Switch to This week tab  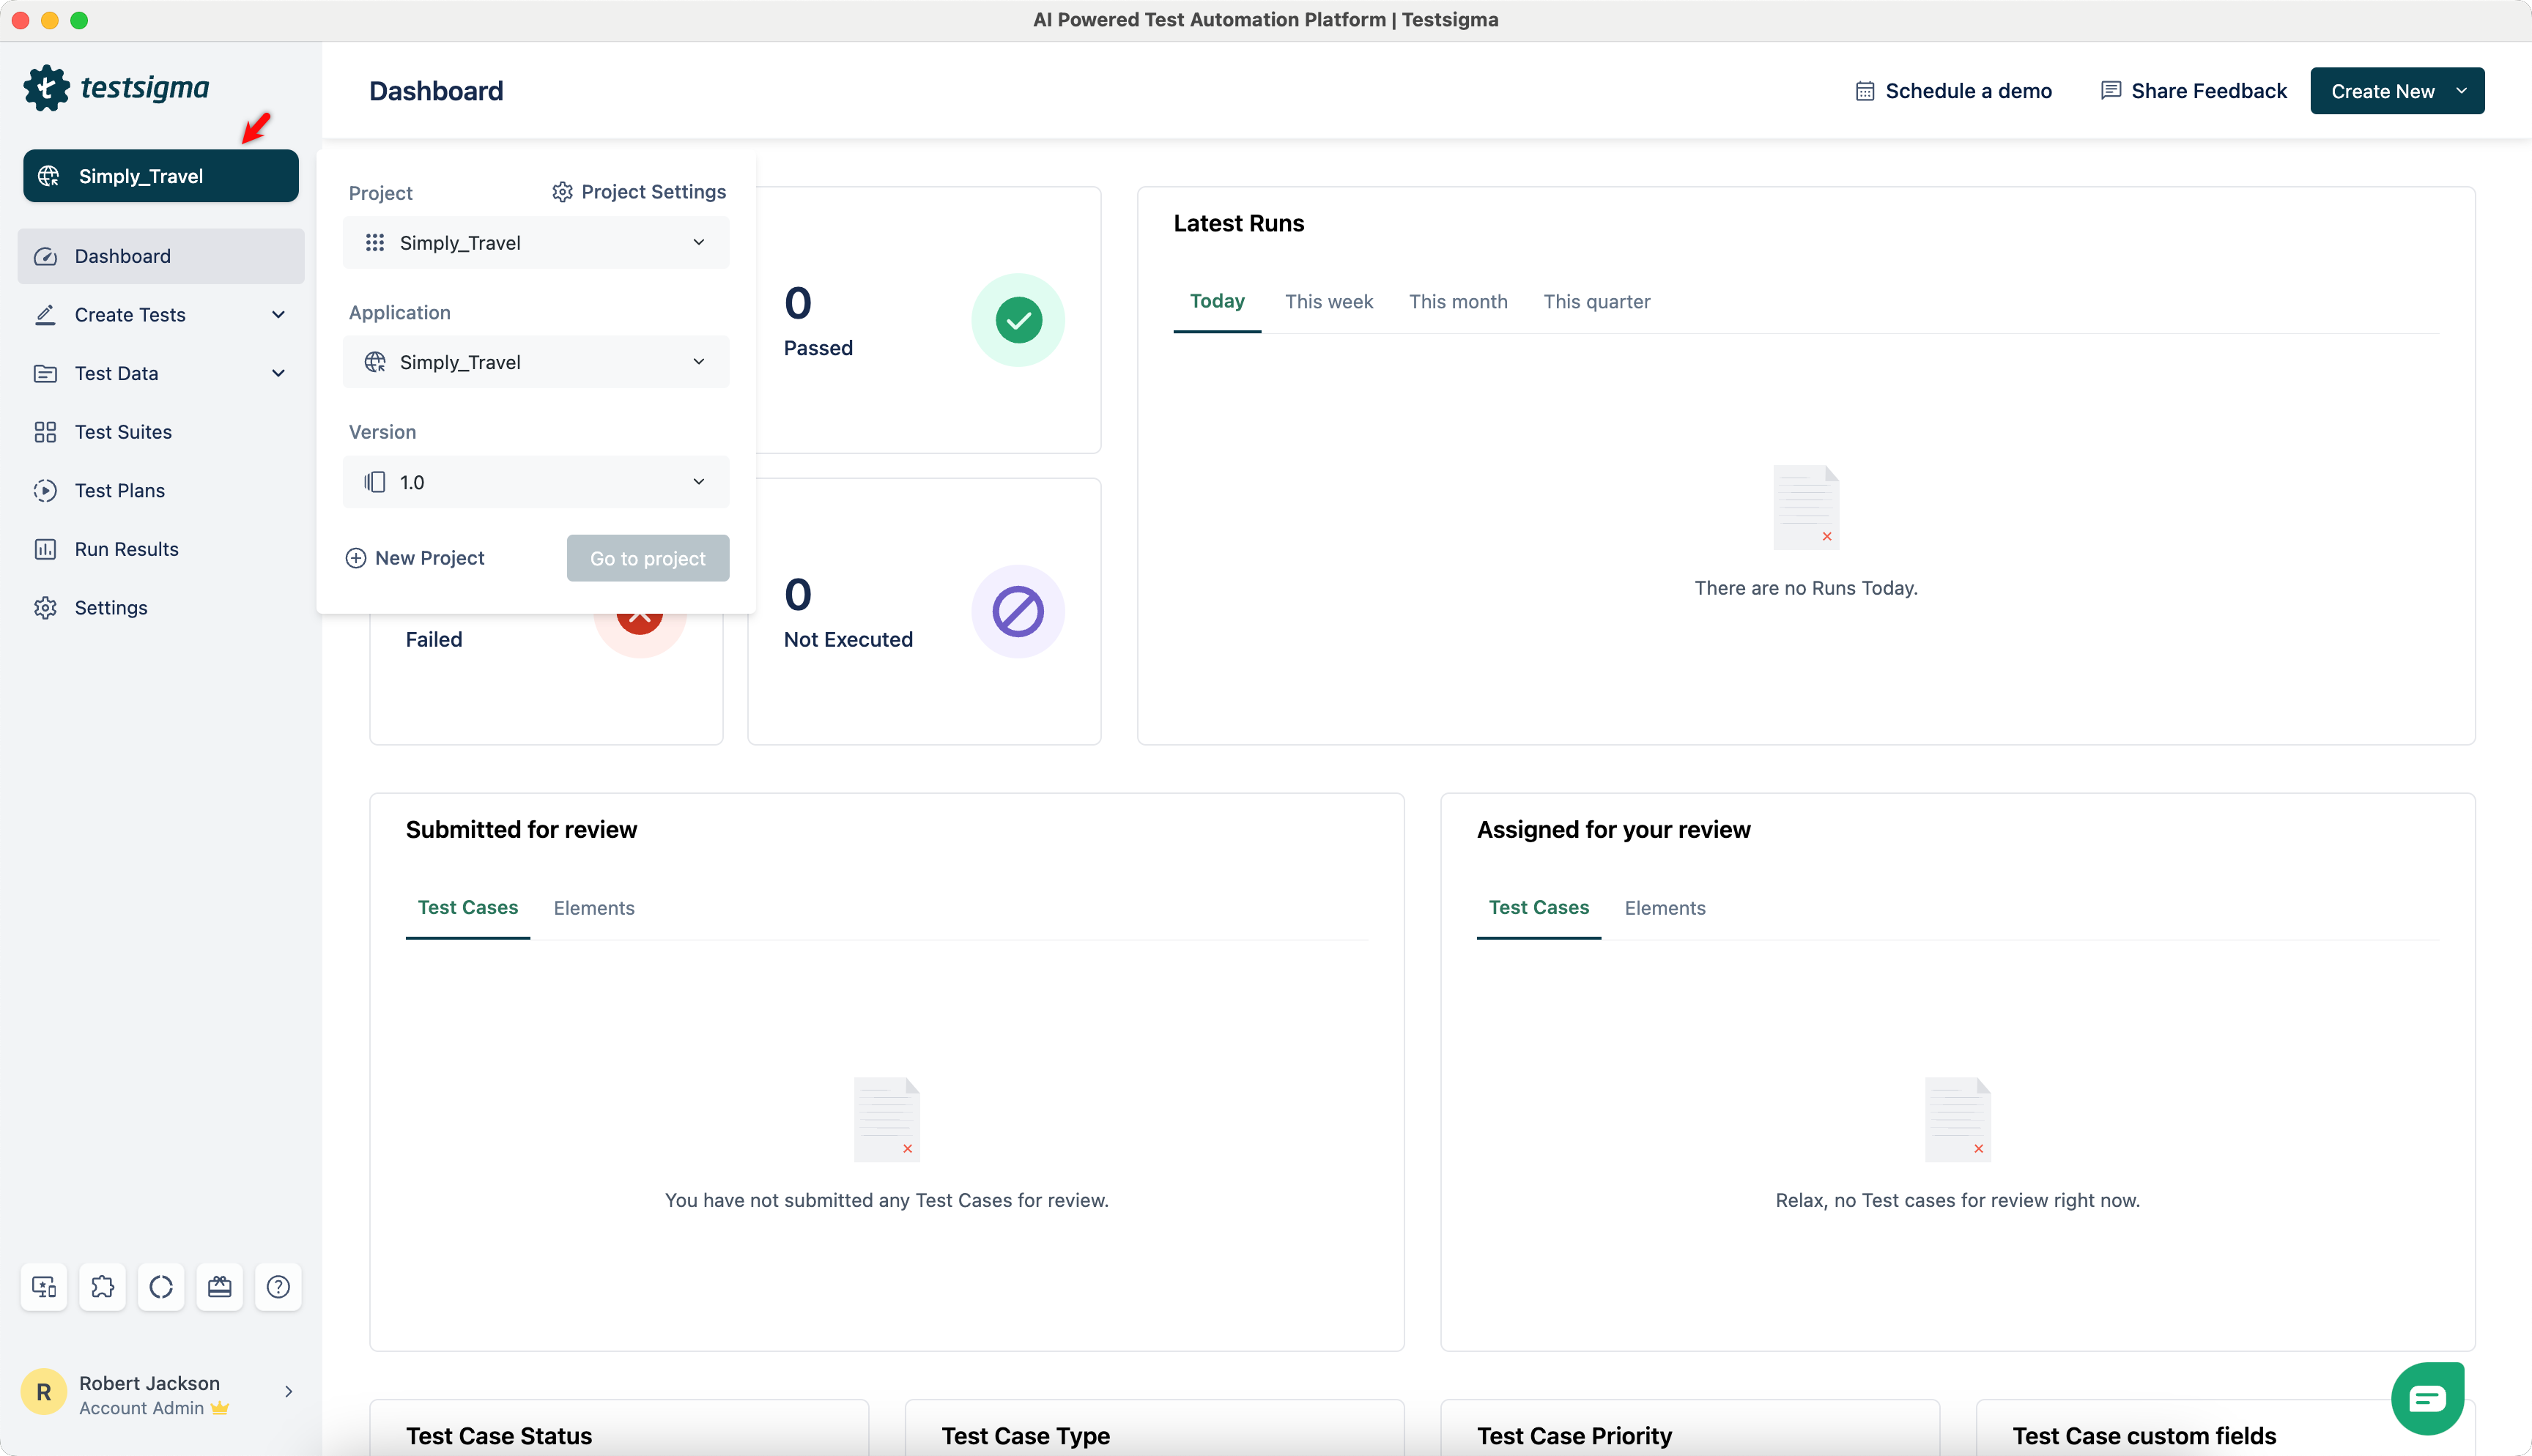[x=1329, y=302]
